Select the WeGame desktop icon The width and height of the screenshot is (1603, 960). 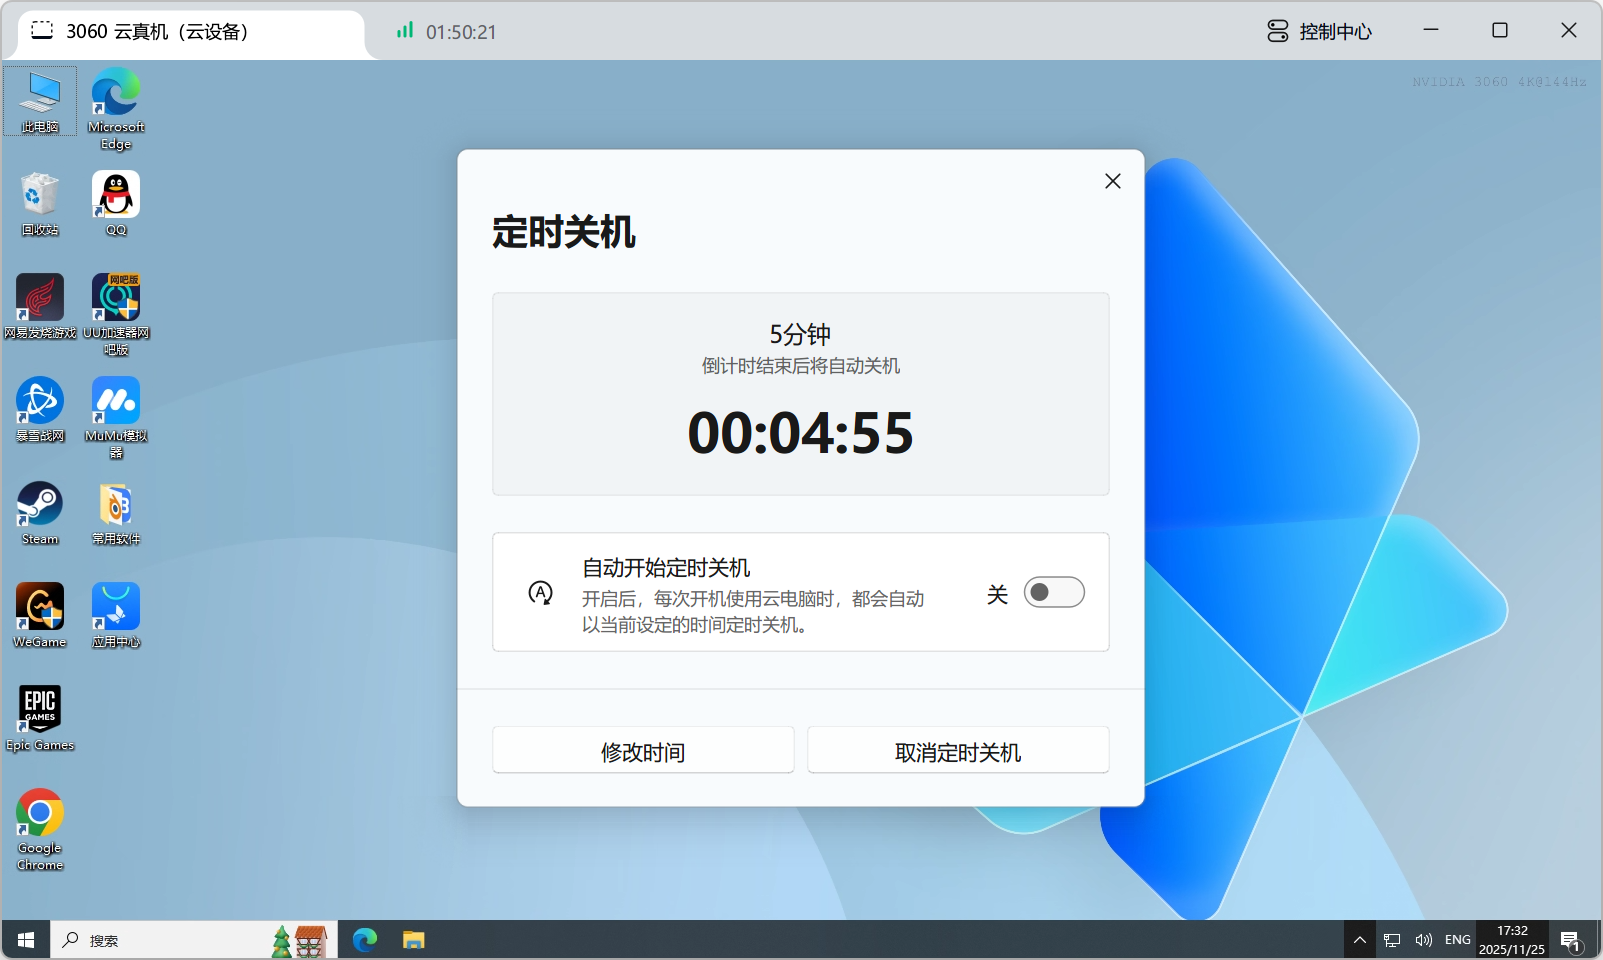coord(40,608)
